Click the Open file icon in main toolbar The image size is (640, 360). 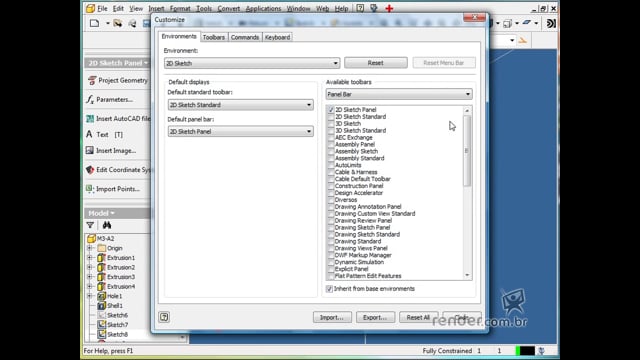pyautogui.click(x=118, y=23)
